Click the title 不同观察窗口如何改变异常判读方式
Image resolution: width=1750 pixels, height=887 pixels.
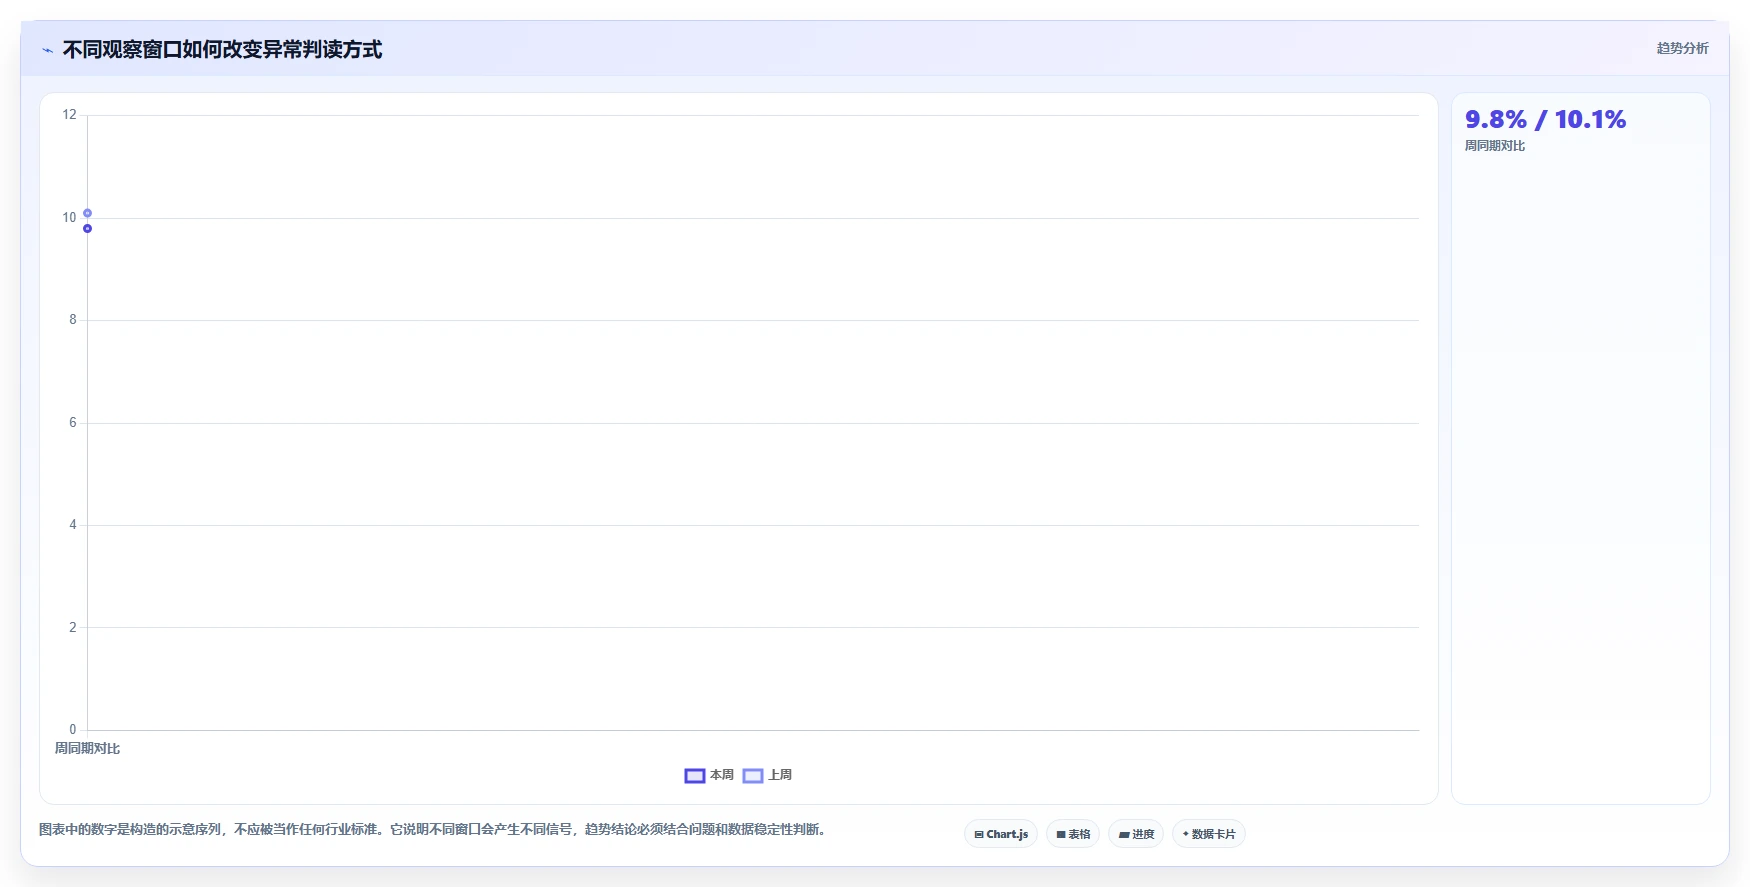[222, 50]
